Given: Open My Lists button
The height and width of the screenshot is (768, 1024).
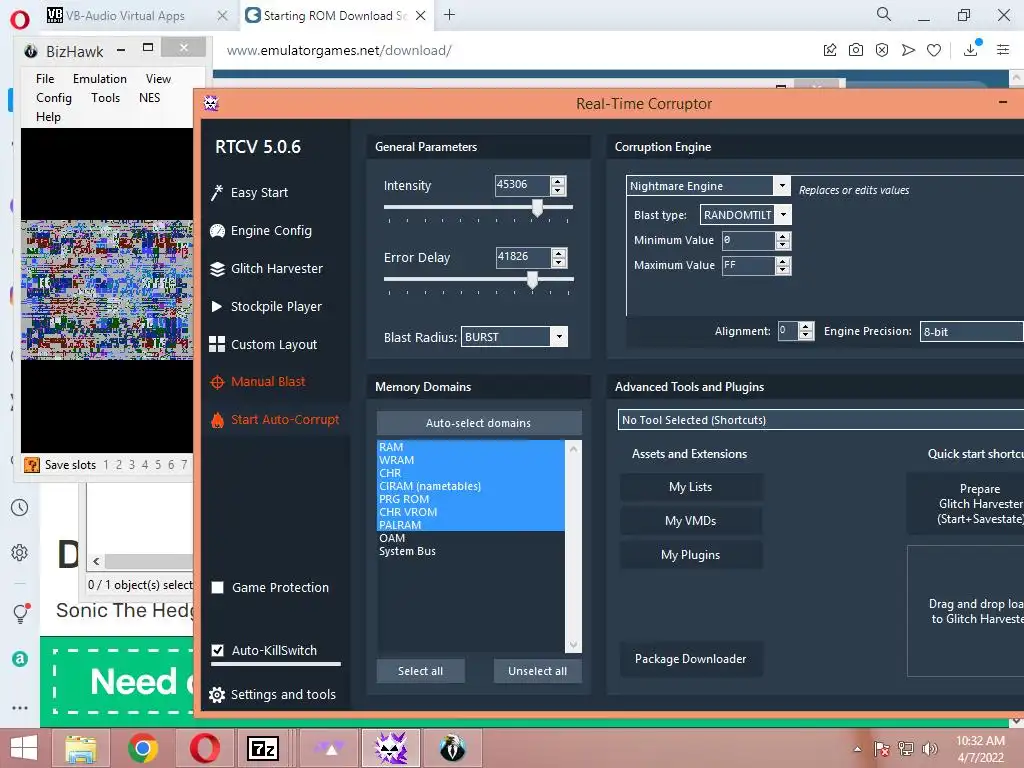Looking at the screenshot, I should pos(690,487).
